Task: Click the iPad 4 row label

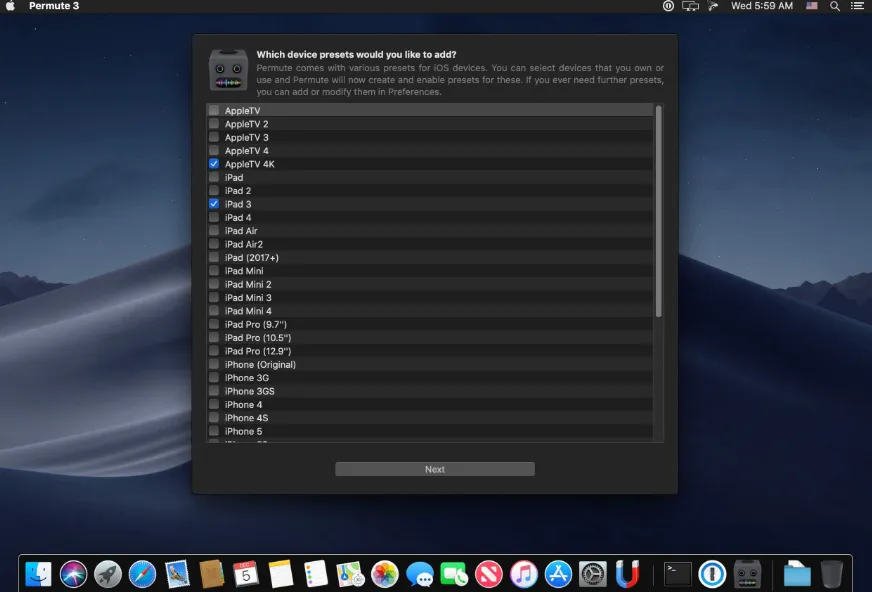Action: pos(238,217)
